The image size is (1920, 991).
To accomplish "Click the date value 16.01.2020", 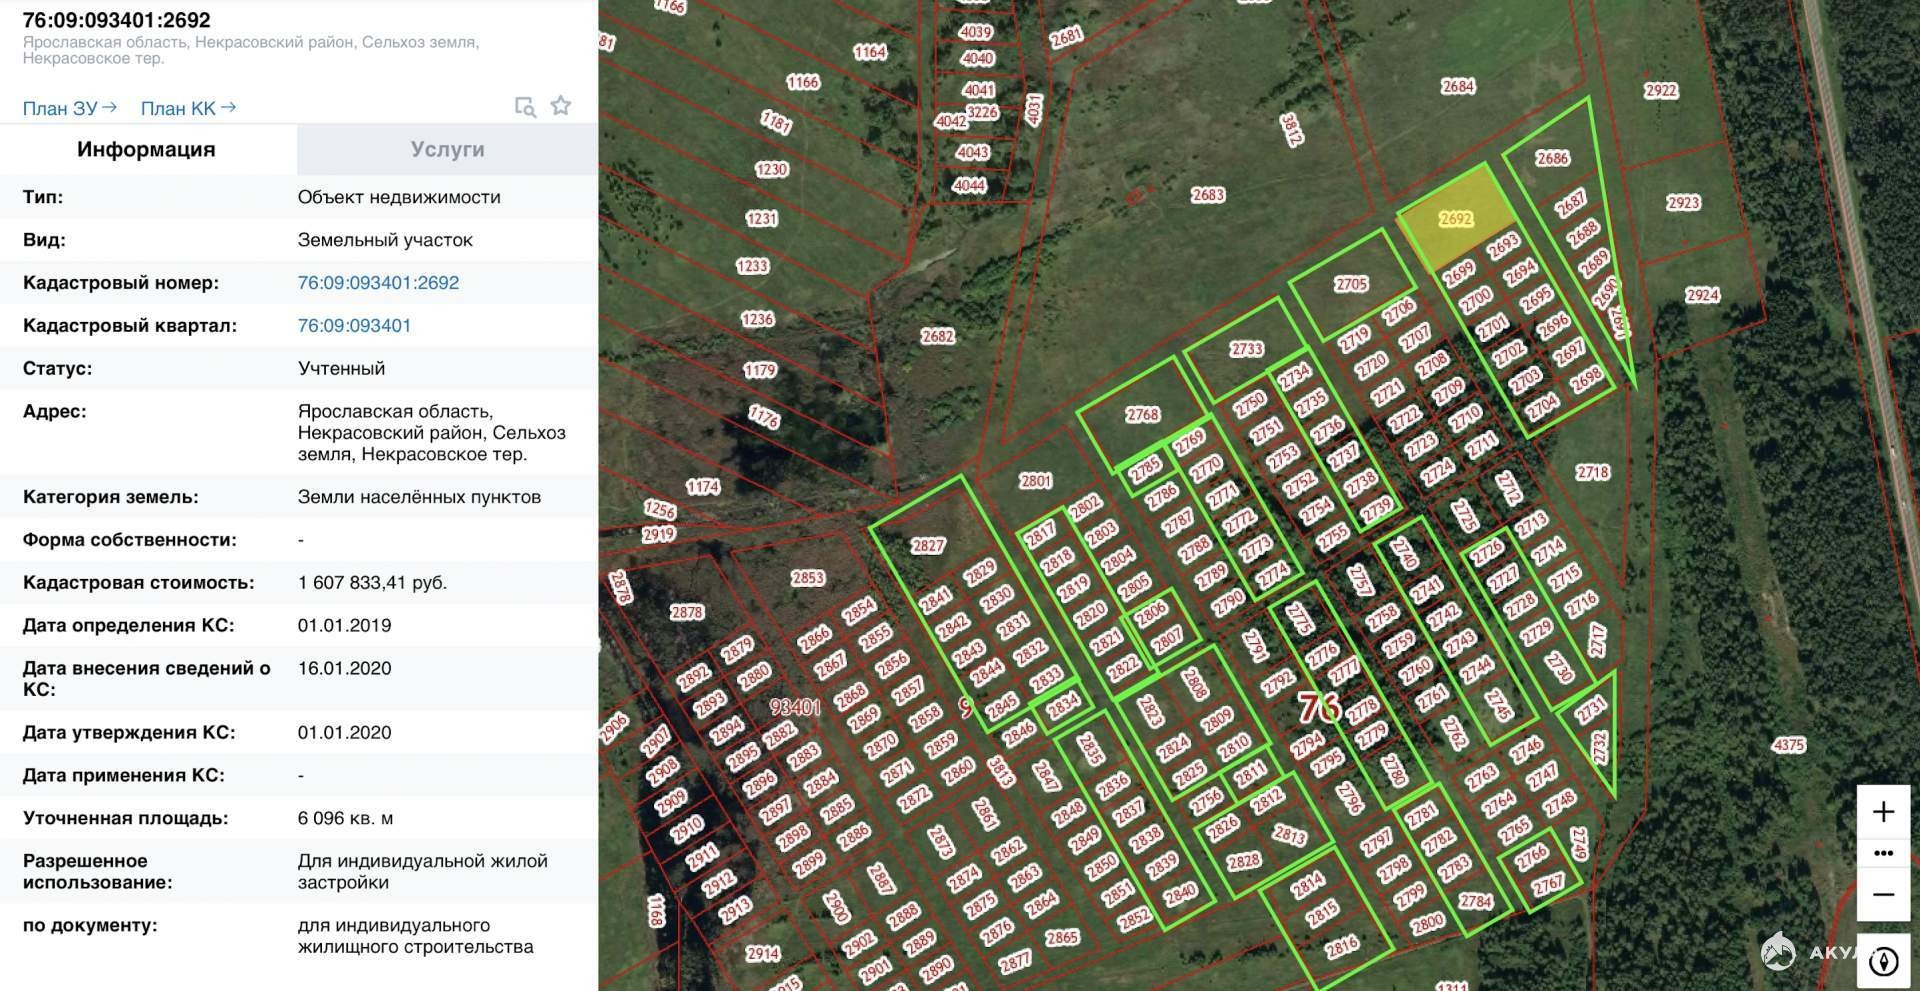I will click(344, 669).
